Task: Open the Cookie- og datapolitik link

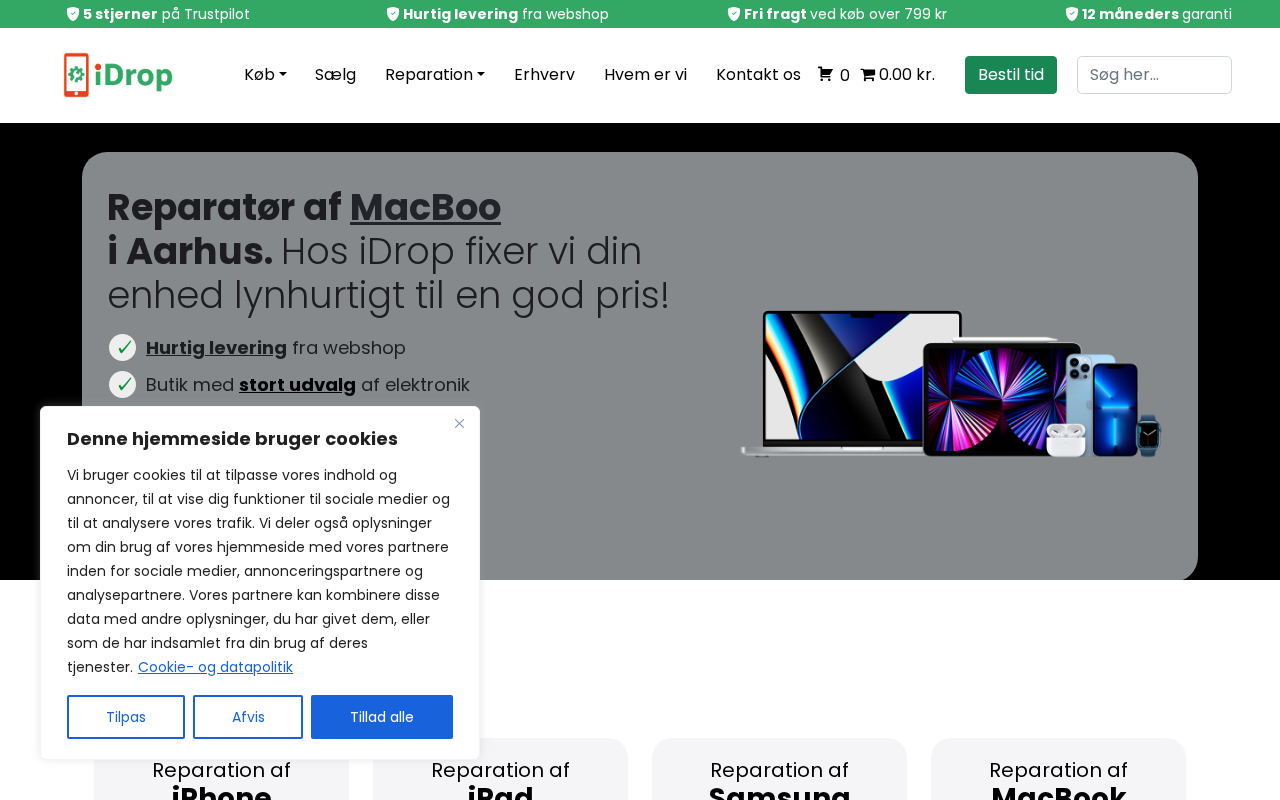Action: click(x=215, y=667)
